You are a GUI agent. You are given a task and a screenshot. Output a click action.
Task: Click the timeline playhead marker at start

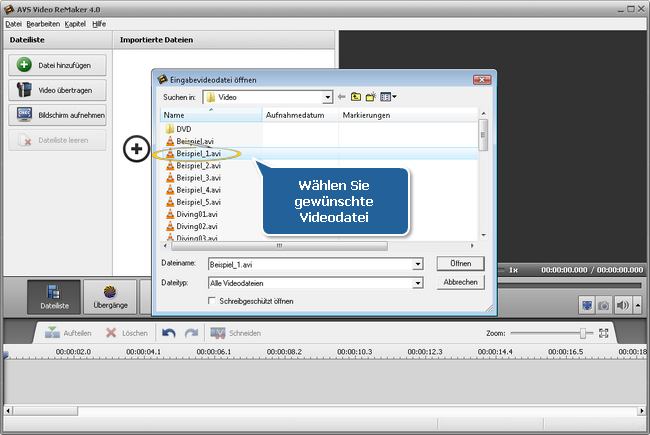pos(6,355)
